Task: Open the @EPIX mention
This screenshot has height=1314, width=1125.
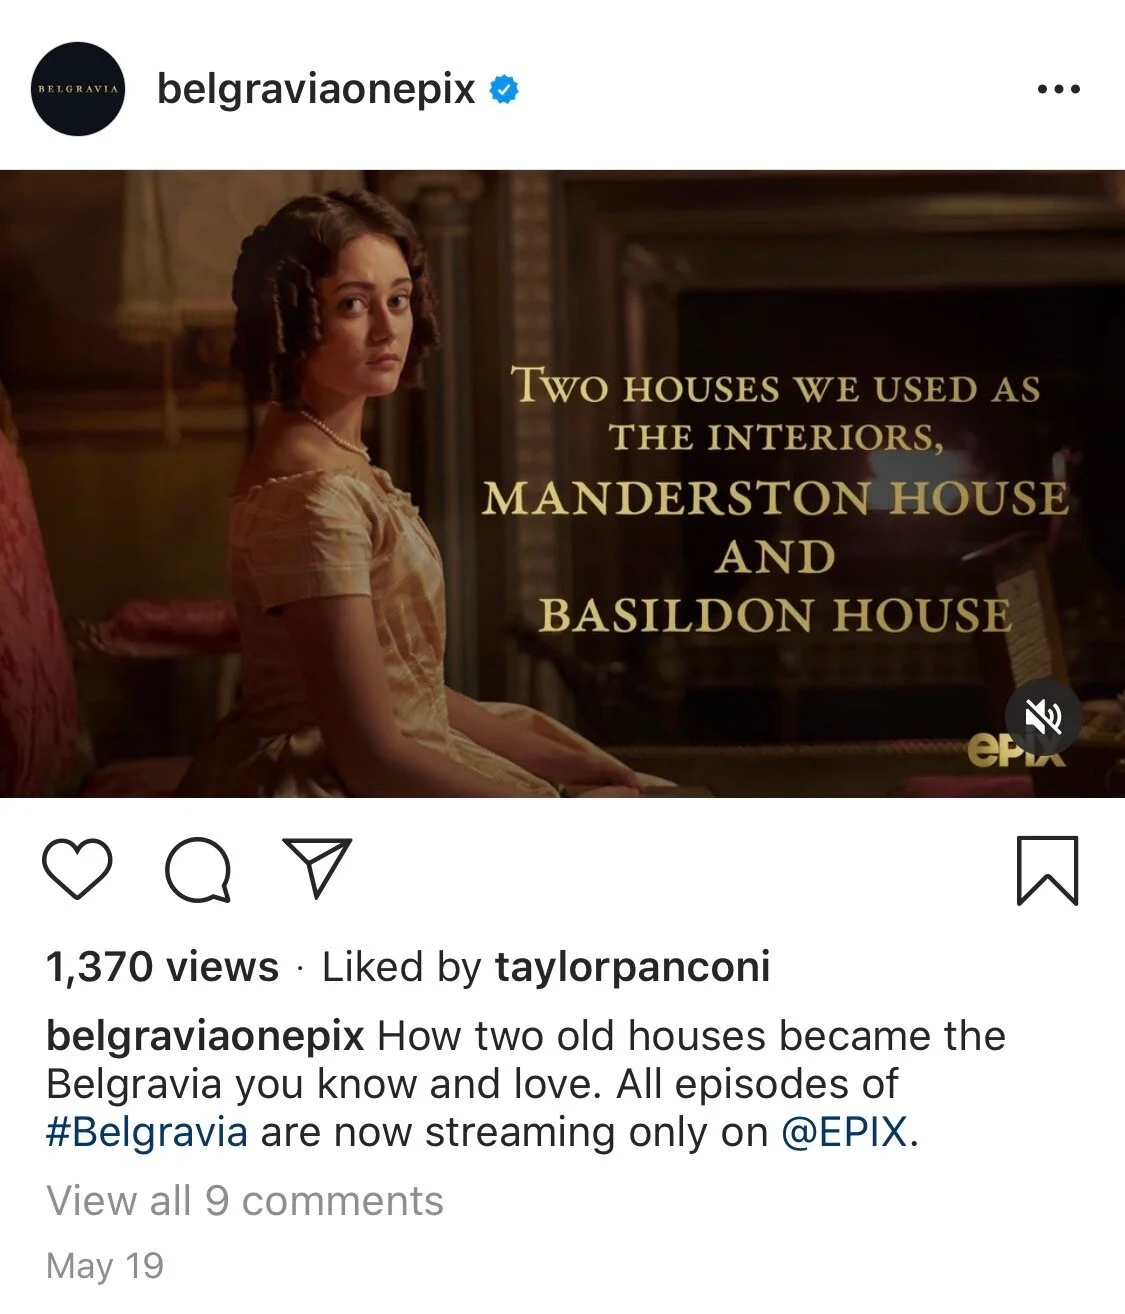Action: (844, 1132)
